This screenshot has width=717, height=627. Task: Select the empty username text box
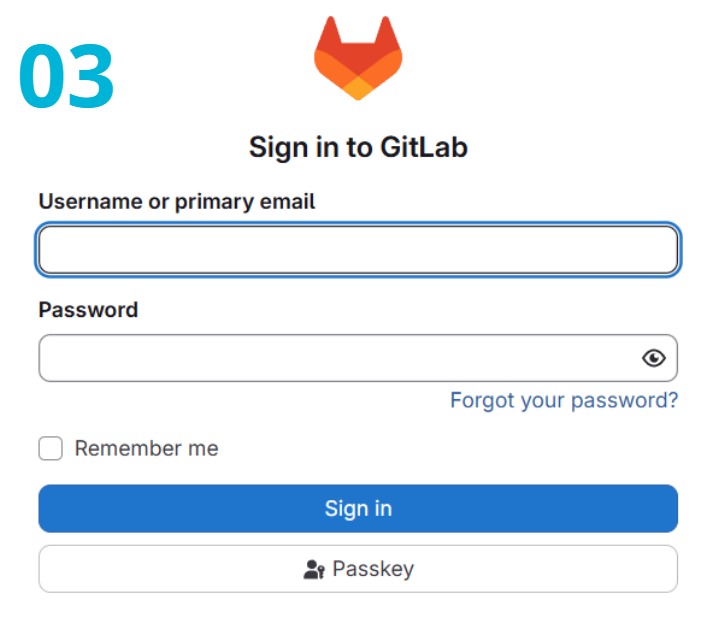[x=358, y=250]
